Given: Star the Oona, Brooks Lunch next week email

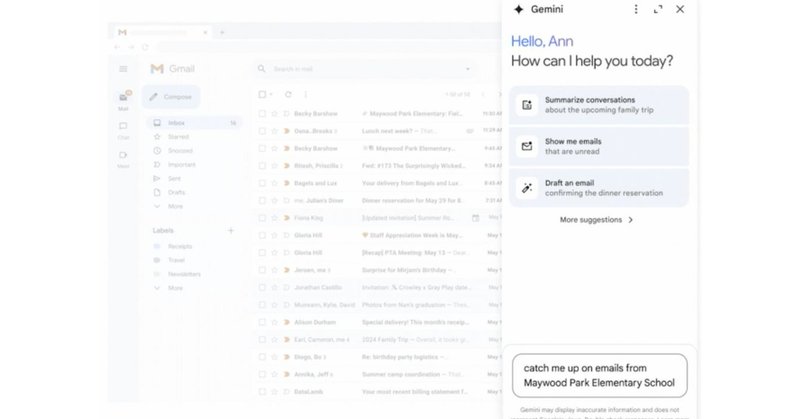Looking at the screenshot, I should [x=274, y=131].
